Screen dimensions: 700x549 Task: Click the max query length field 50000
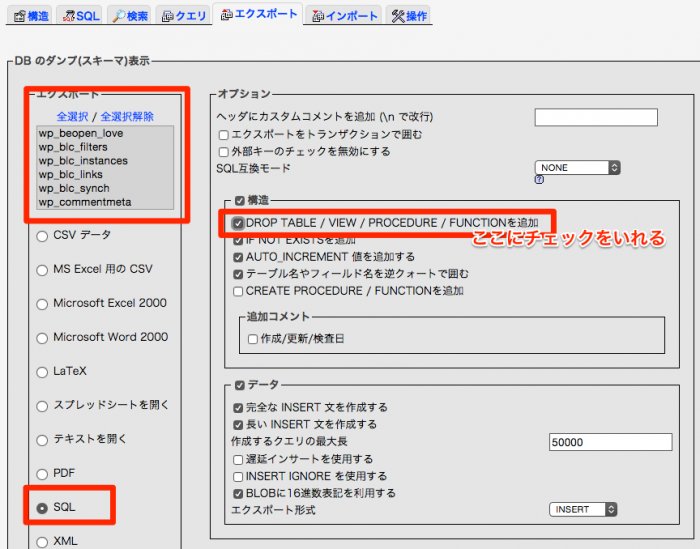[610, 441]
